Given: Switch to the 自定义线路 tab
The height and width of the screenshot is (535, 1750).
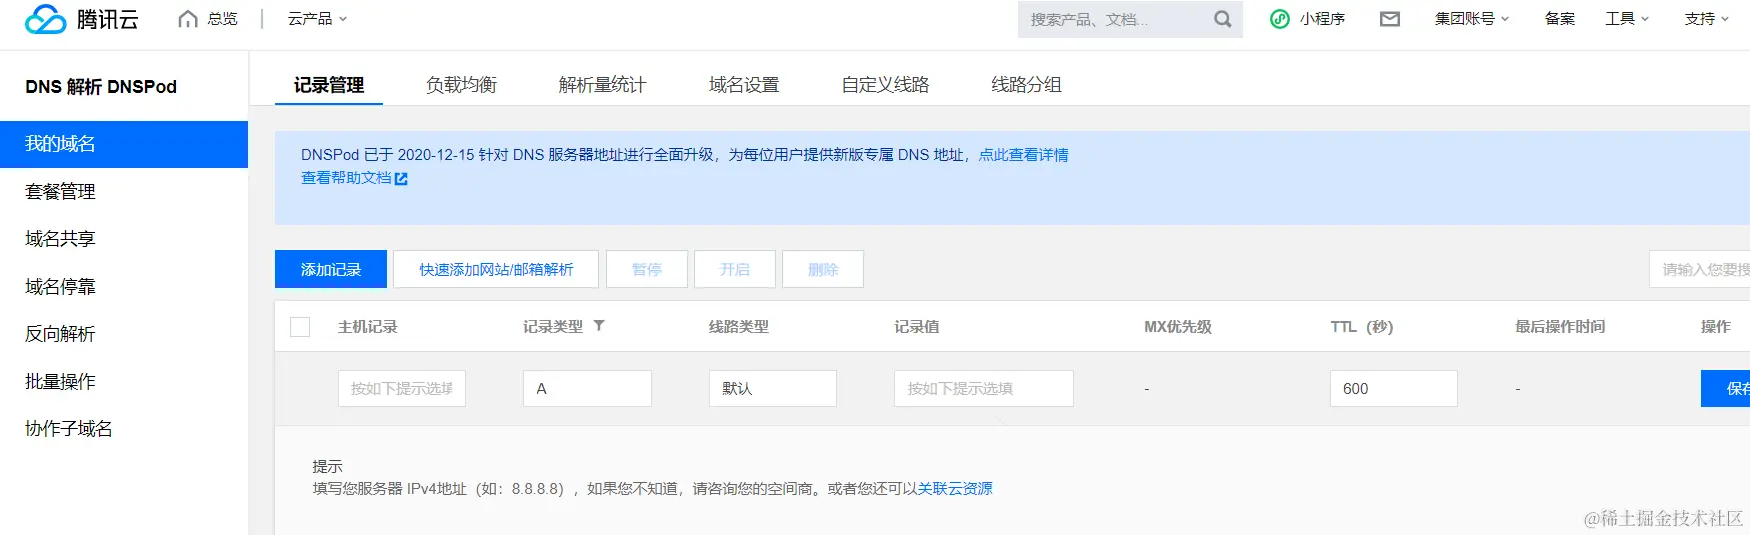Looking at the screenshot, I should tap(885, 85).
